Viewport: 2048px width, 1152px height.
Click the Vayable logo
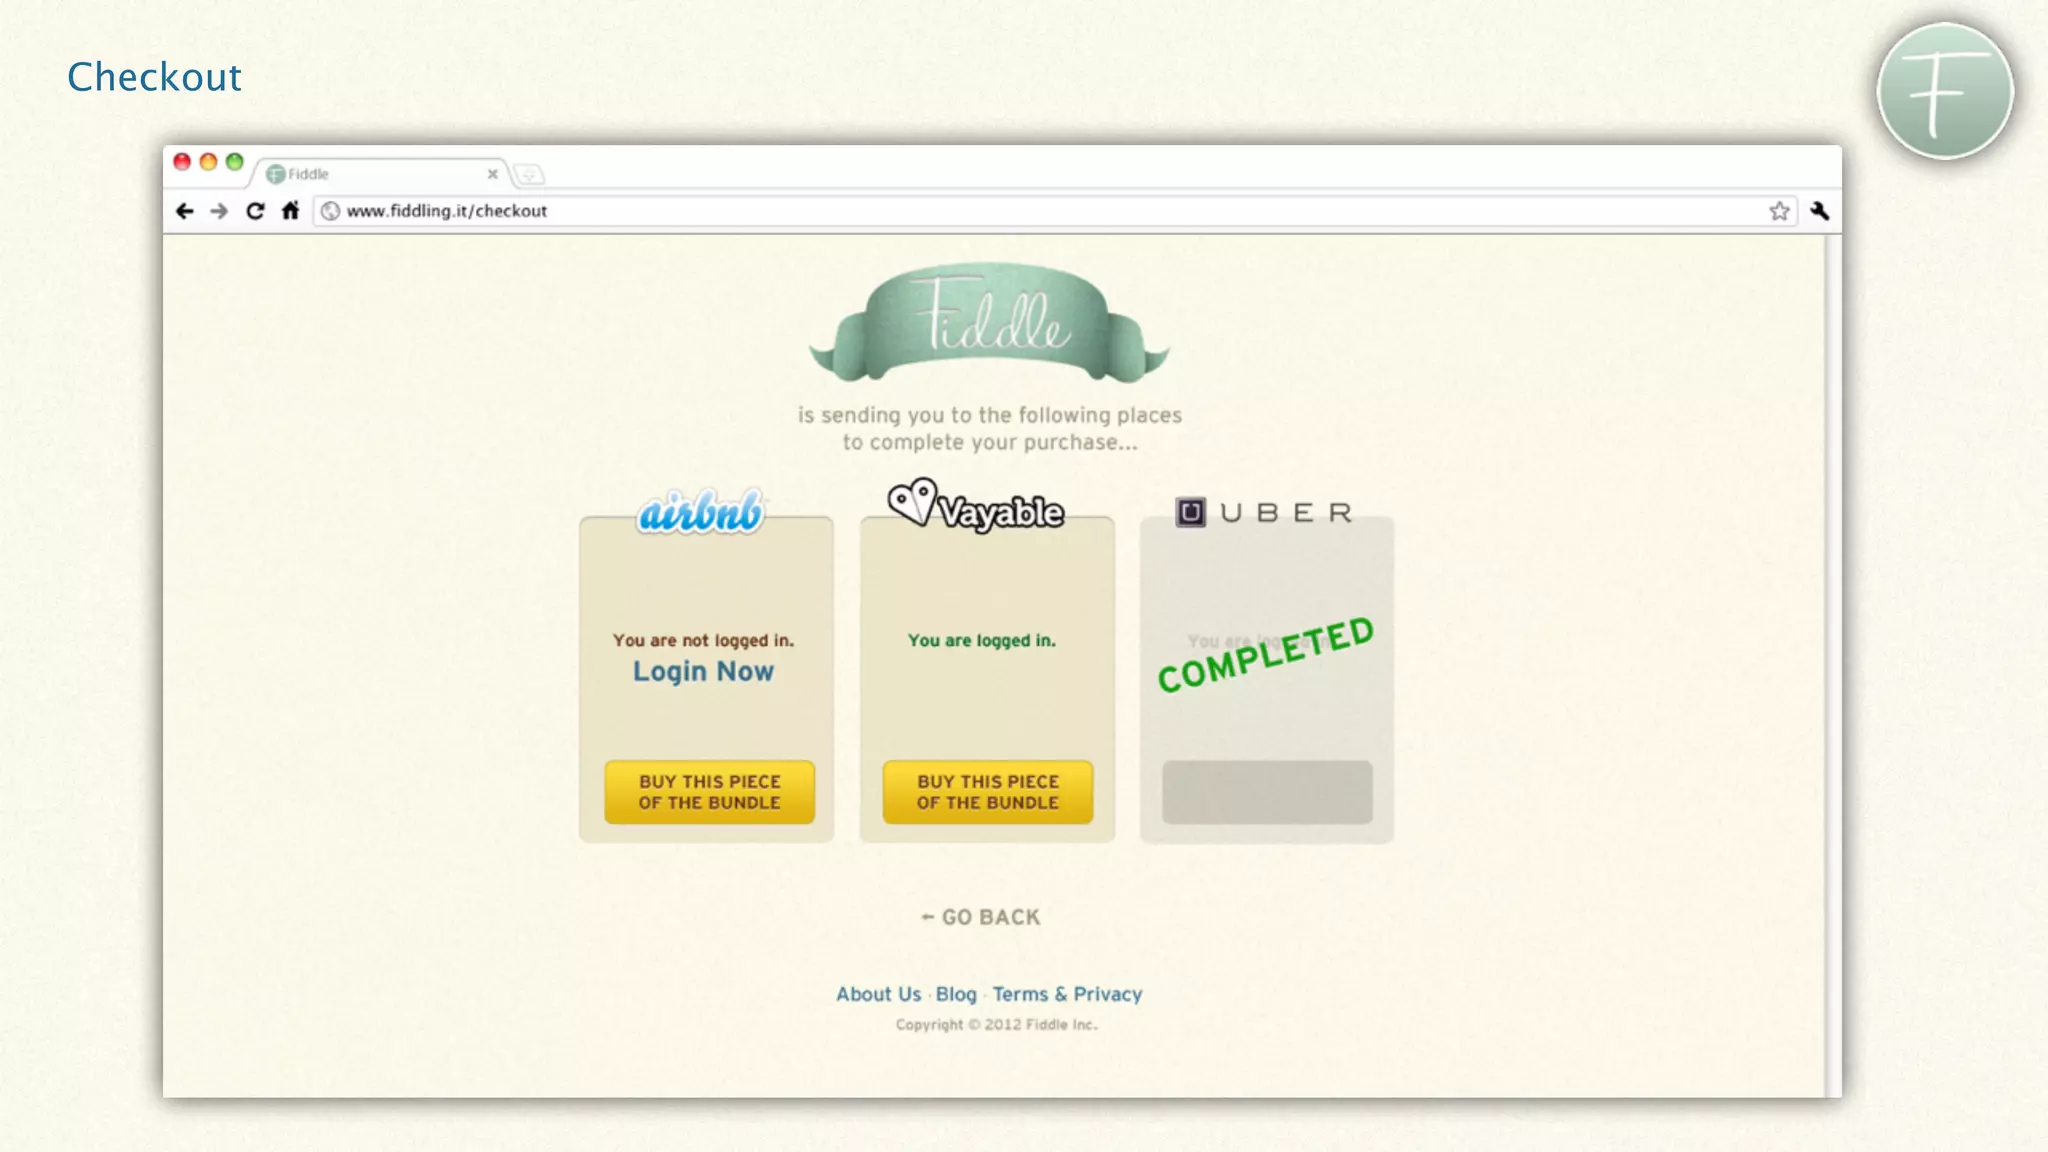pos(976,507)
